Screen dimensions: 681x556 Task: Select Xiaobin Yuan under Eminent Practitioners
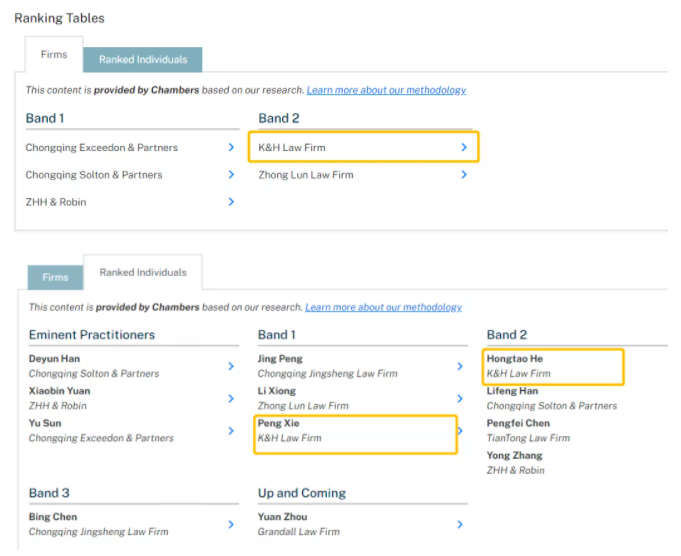coord(60,391)
